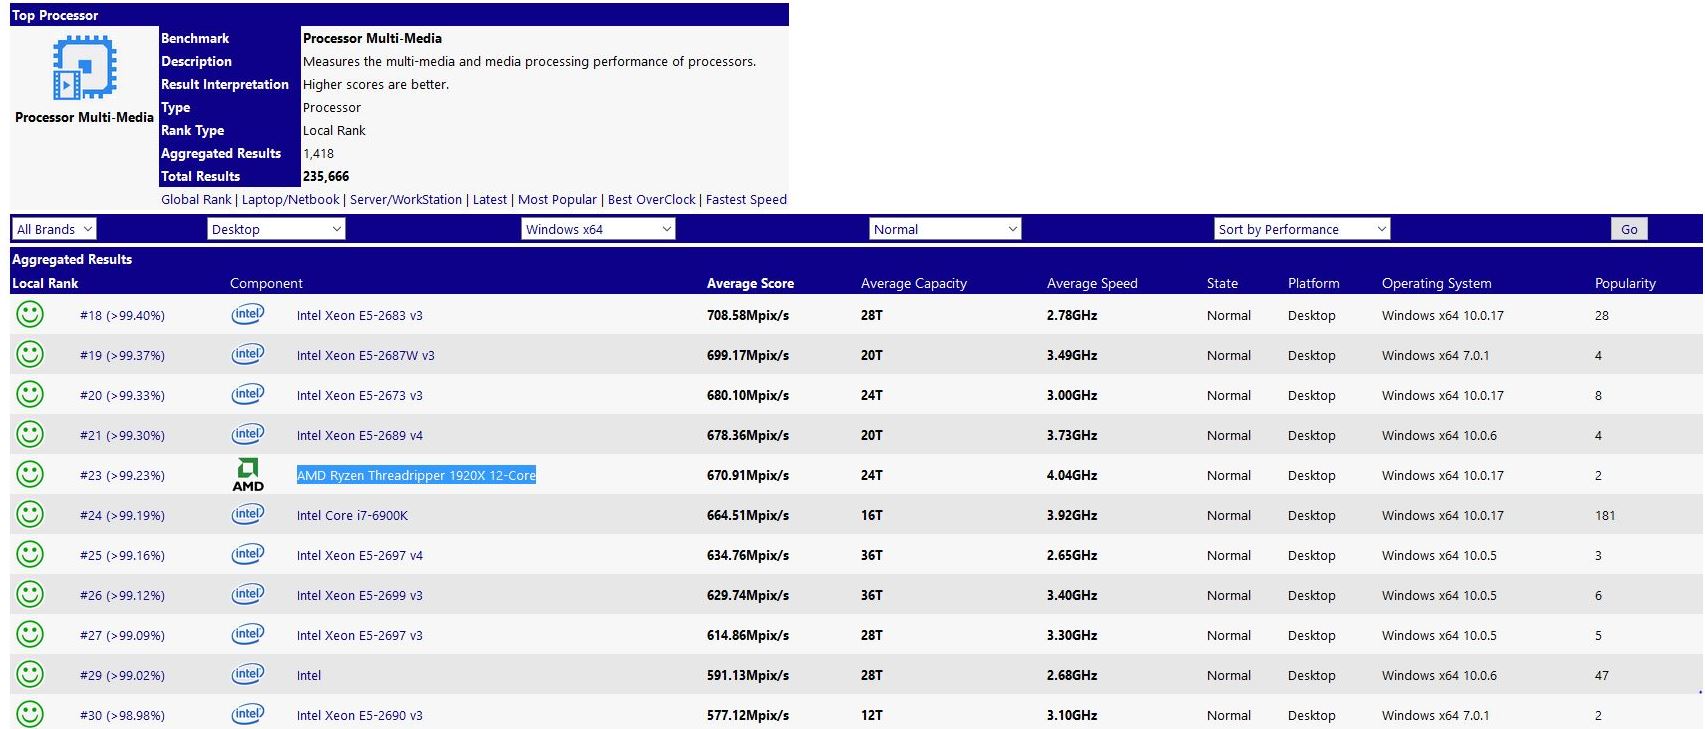The width and height of the screenshot is (1705, 729).
Task: Click the smiley icon for rank #29
Action: click(30, 674)
